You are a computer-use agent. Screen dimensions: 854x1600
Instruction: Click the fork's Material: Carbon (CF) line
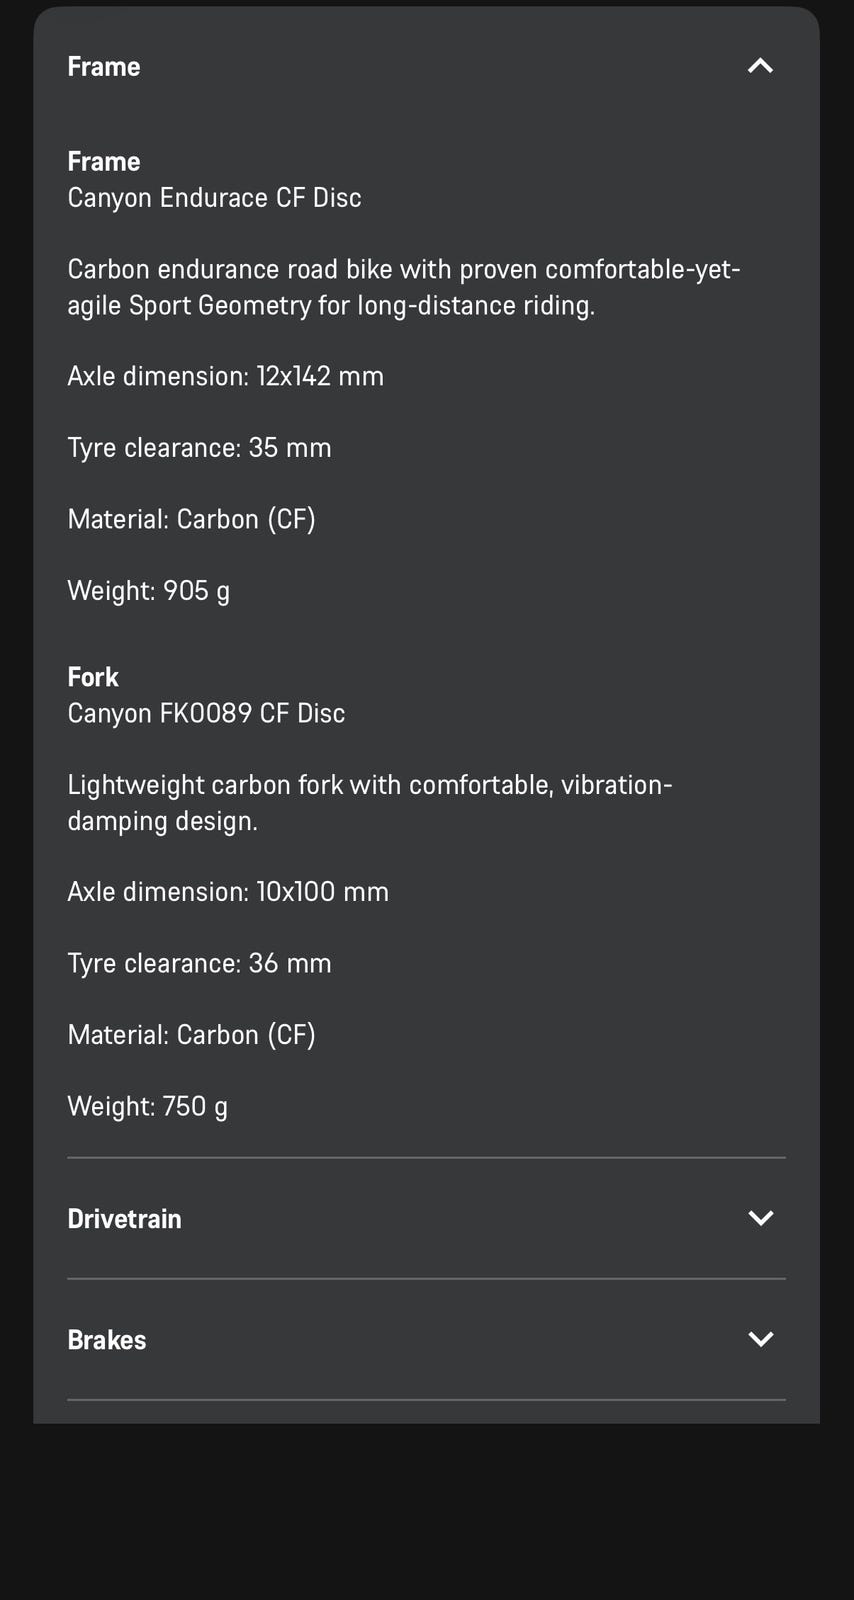coord(191,1035)
